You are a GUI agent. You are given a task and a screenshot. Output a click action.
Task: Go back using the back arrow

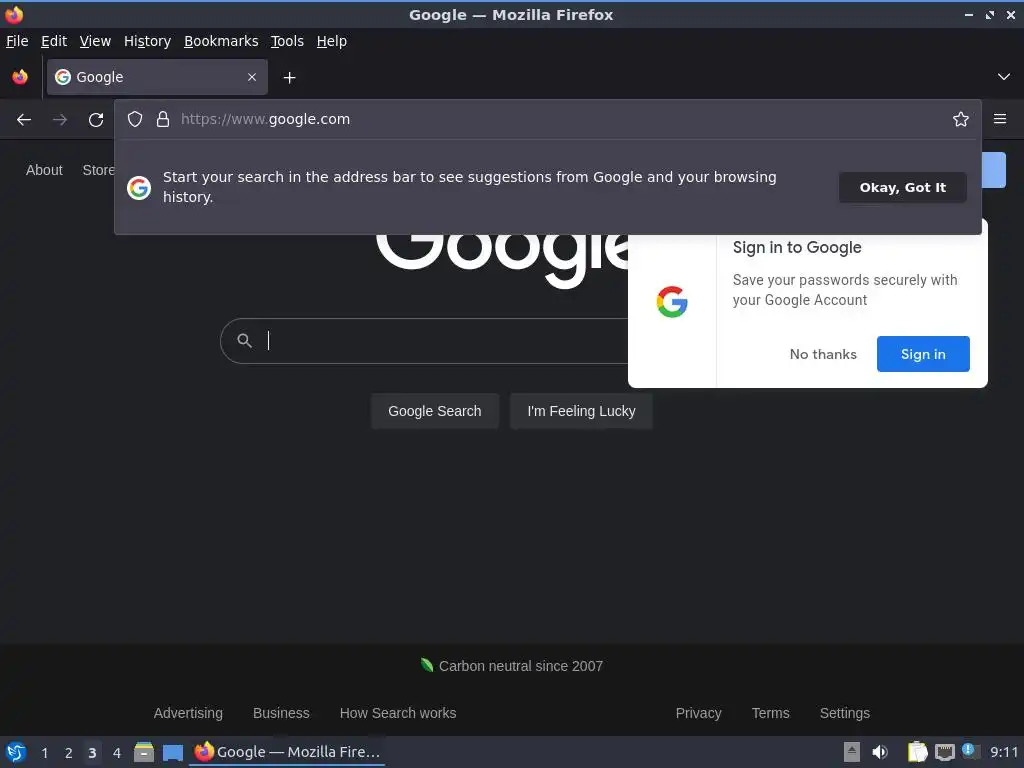coord(24,120)
